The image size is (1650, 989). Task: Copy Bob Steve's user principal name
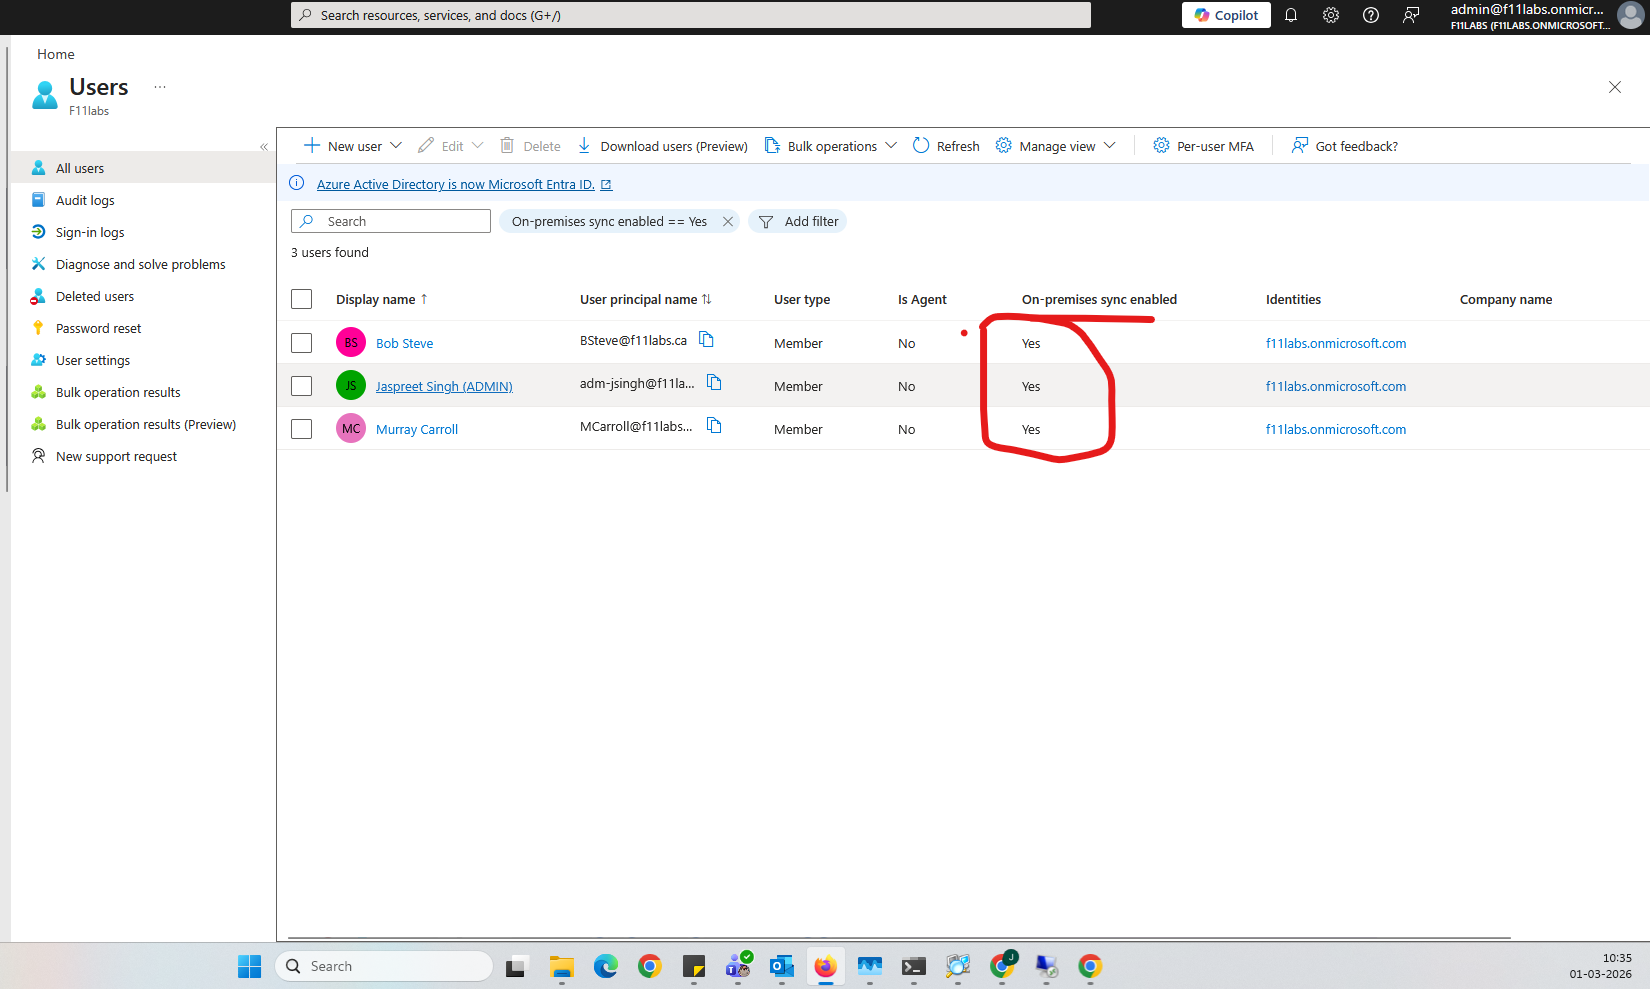[706, 340]
